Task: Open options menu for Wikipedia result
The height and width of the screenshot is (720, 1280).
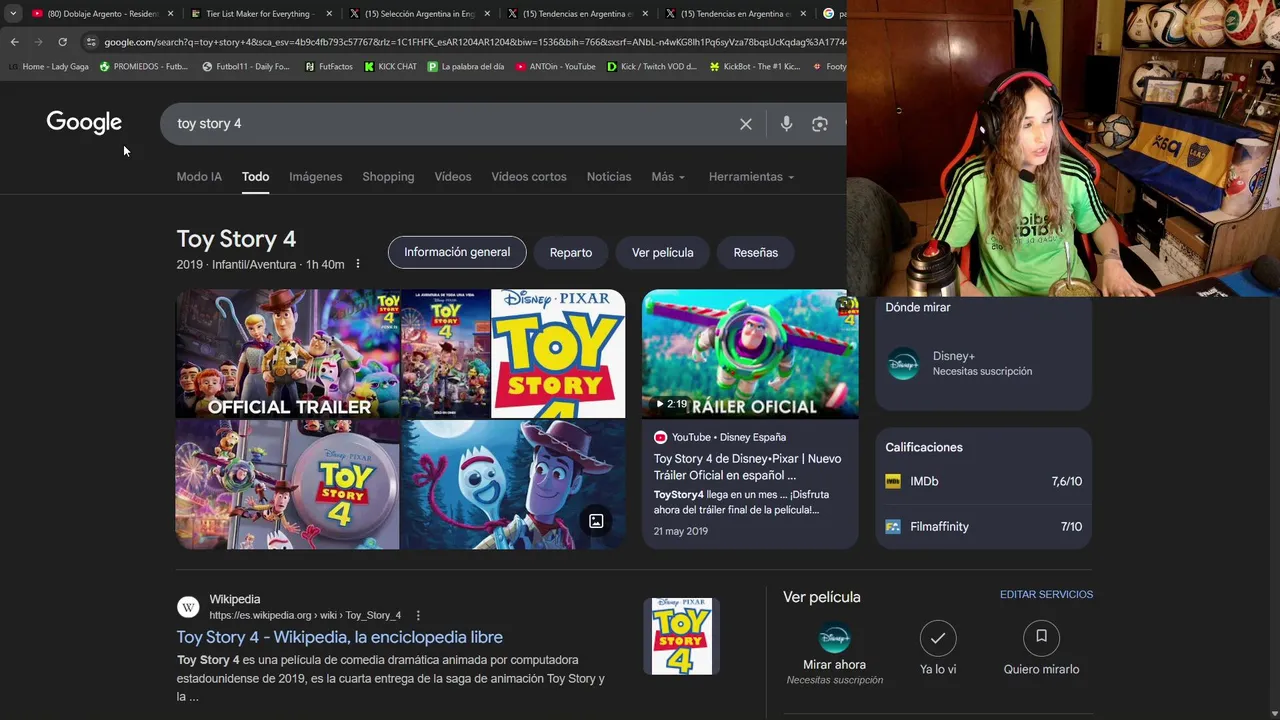Action: tap(418, 615)
